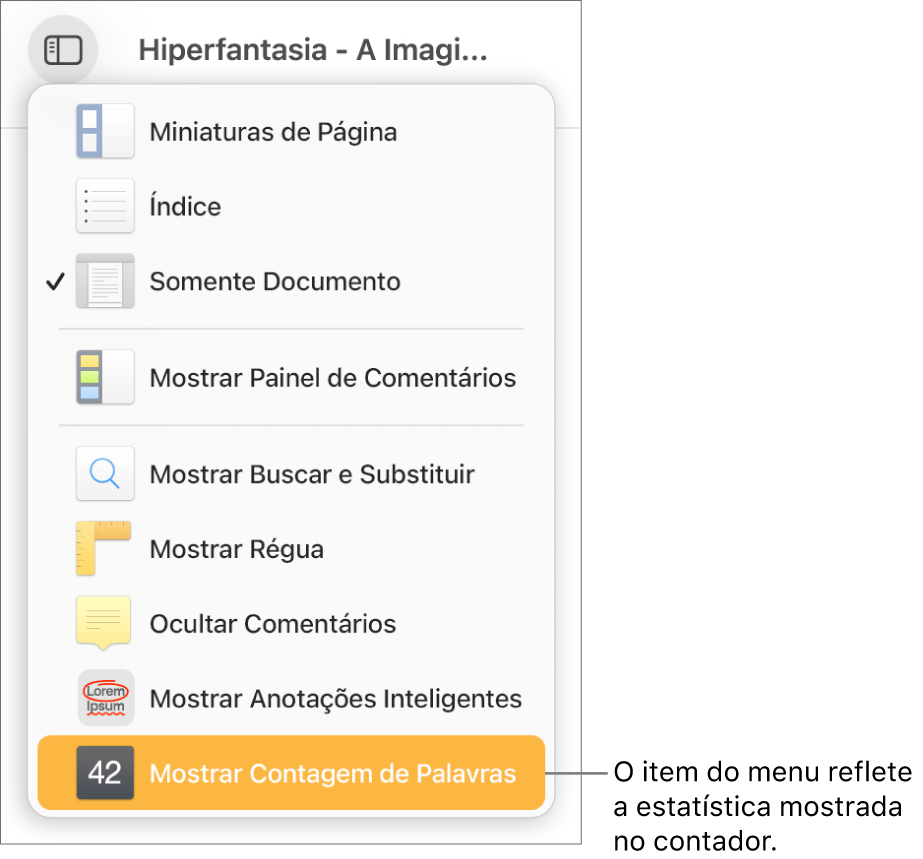
Task: Open the view options dropdown in the toolbar
Action: pyautogui.click(x=62, y=49)
